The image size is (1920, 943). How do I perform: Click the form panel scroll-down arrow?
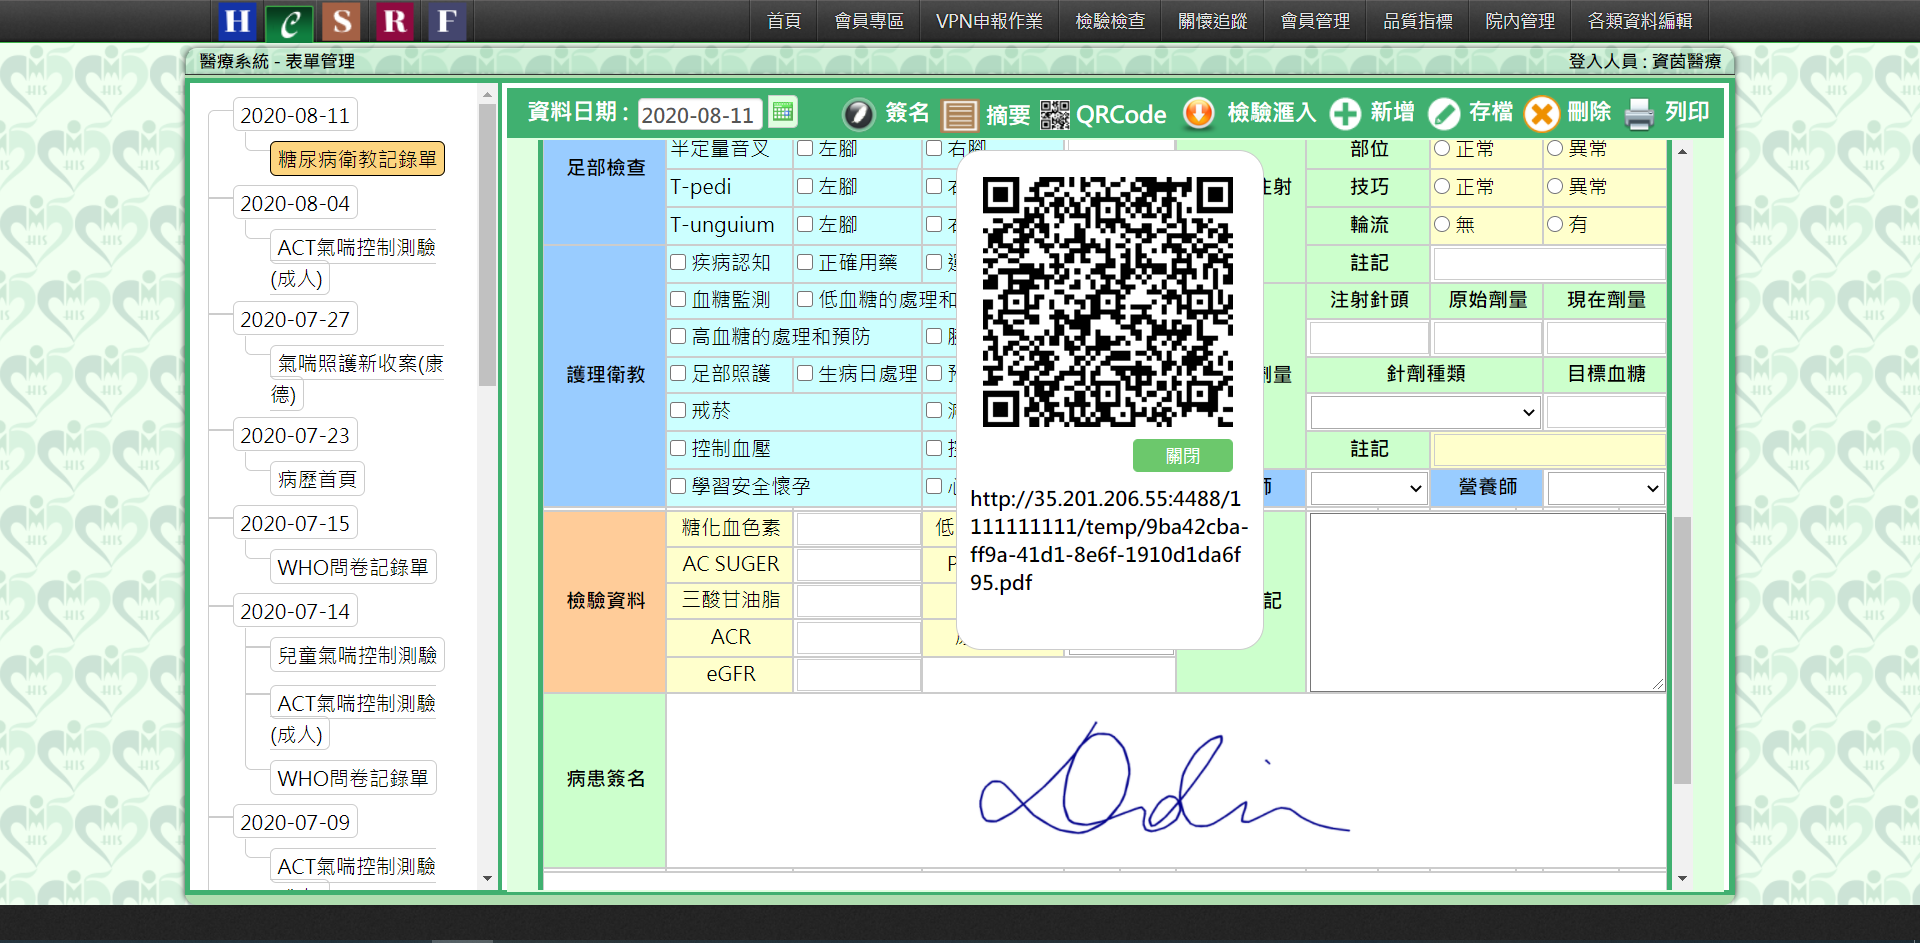pyautogui.click(x=1682, y=878)
